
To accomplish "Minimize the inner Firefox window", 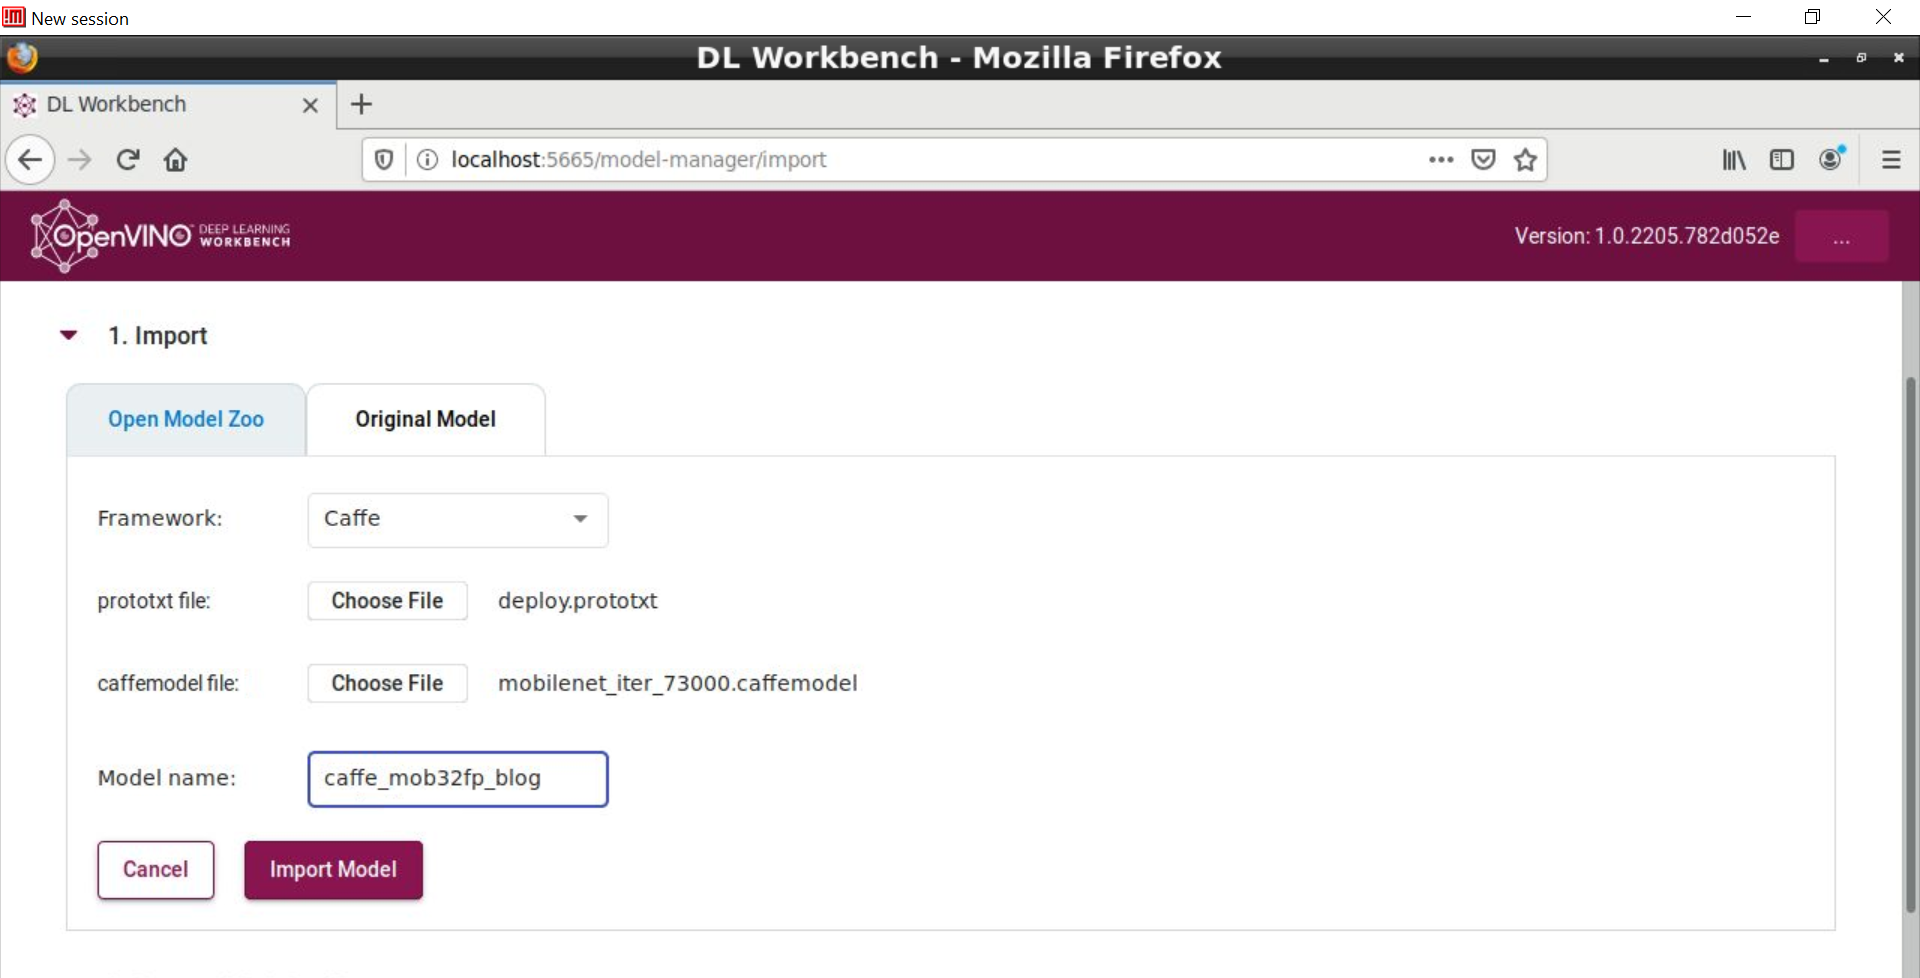I will point(1823,58).
